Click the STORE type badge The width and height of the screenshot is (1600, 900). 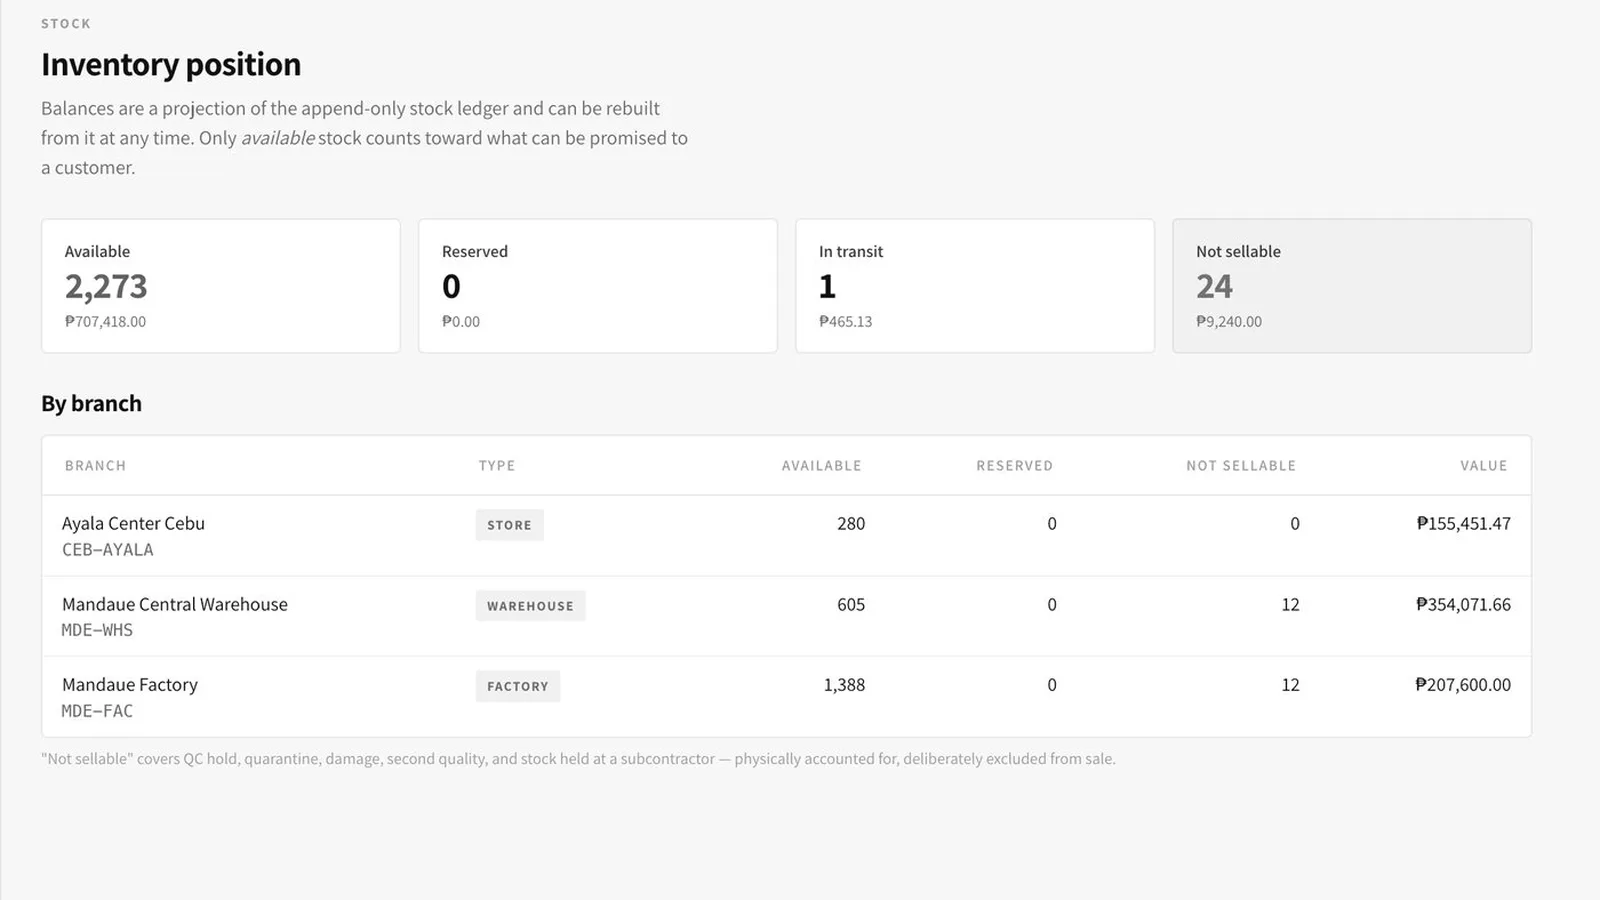pos(509,525)
